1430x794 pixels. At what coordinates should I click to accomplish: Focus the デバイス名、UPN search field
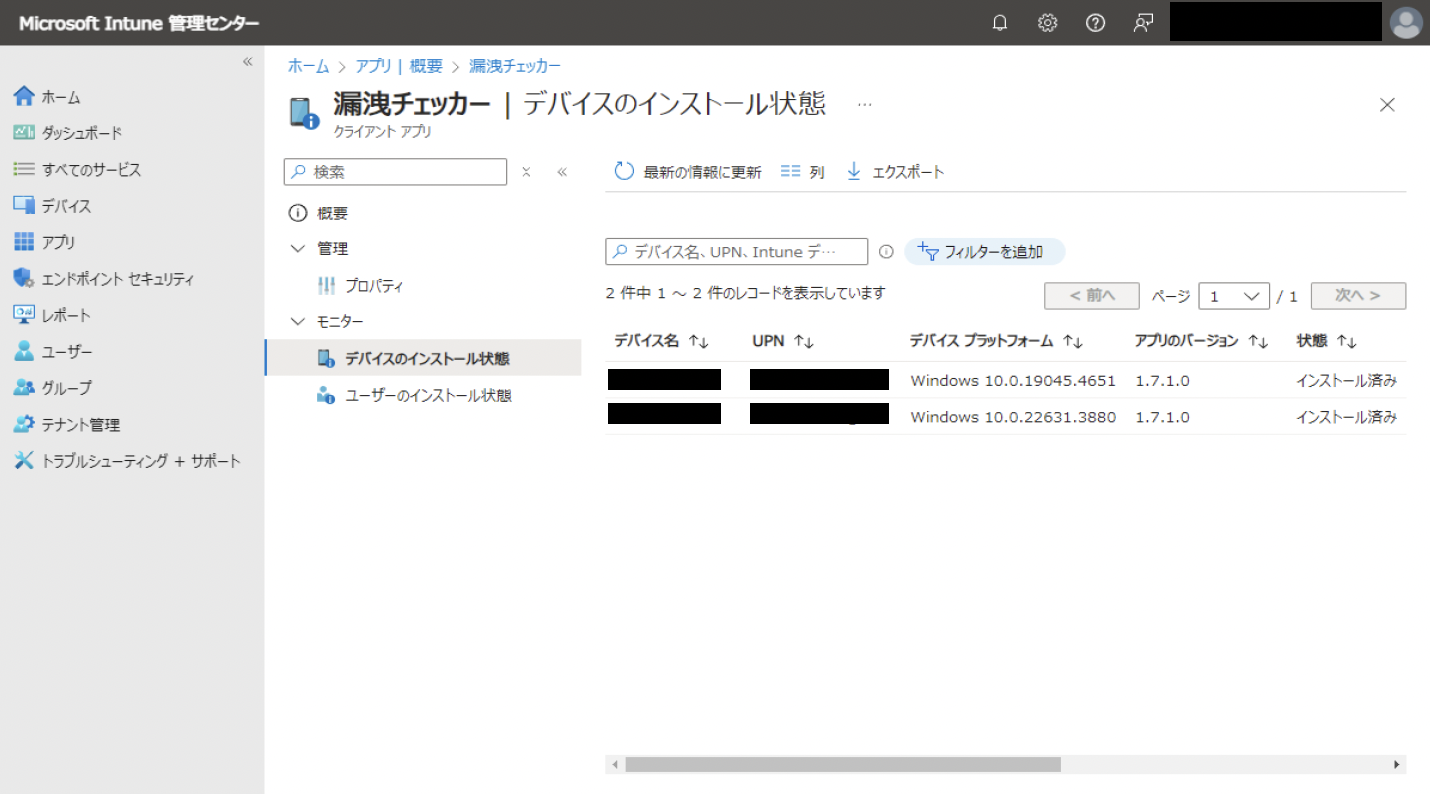[737, 252]
